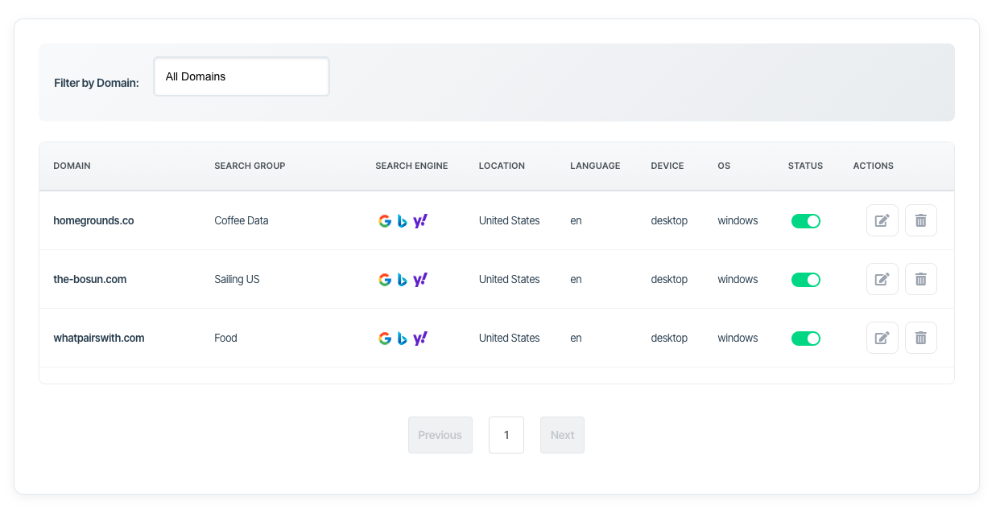Disable status switch for whatpairswith.com
The width and height of the screenshot is (1000, 509).
click(805, 338)
